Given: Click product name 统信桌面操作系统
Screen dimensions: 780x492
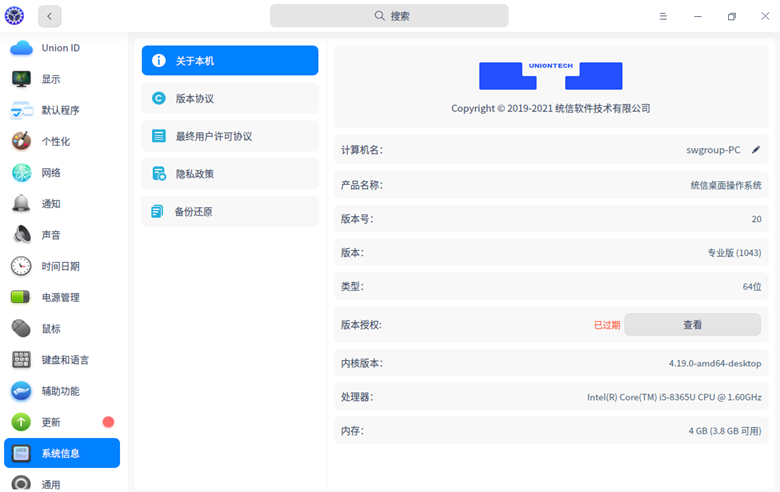Looking at the screenshot, I should (726, 185).
